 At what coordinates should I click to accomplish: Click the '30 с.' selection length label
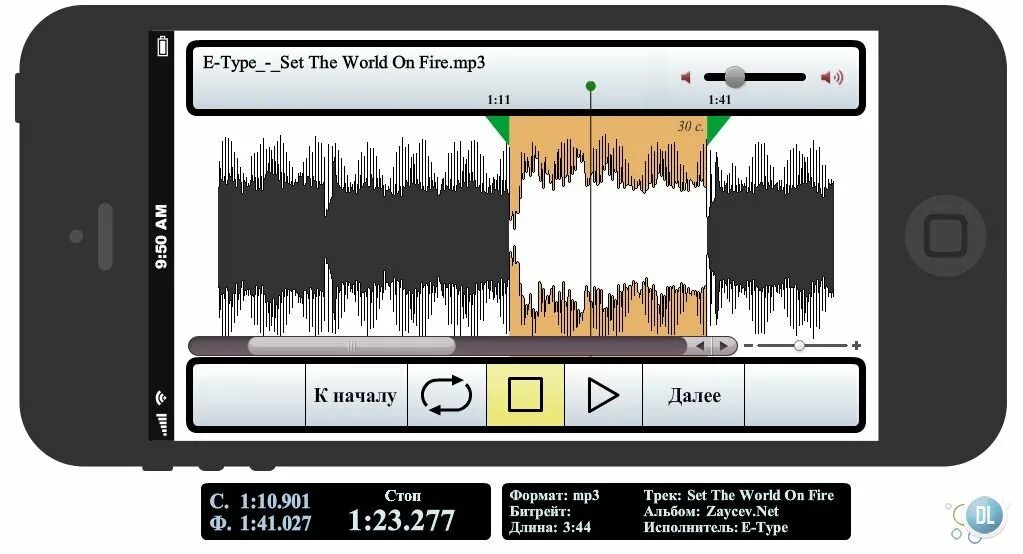point(690,127)
